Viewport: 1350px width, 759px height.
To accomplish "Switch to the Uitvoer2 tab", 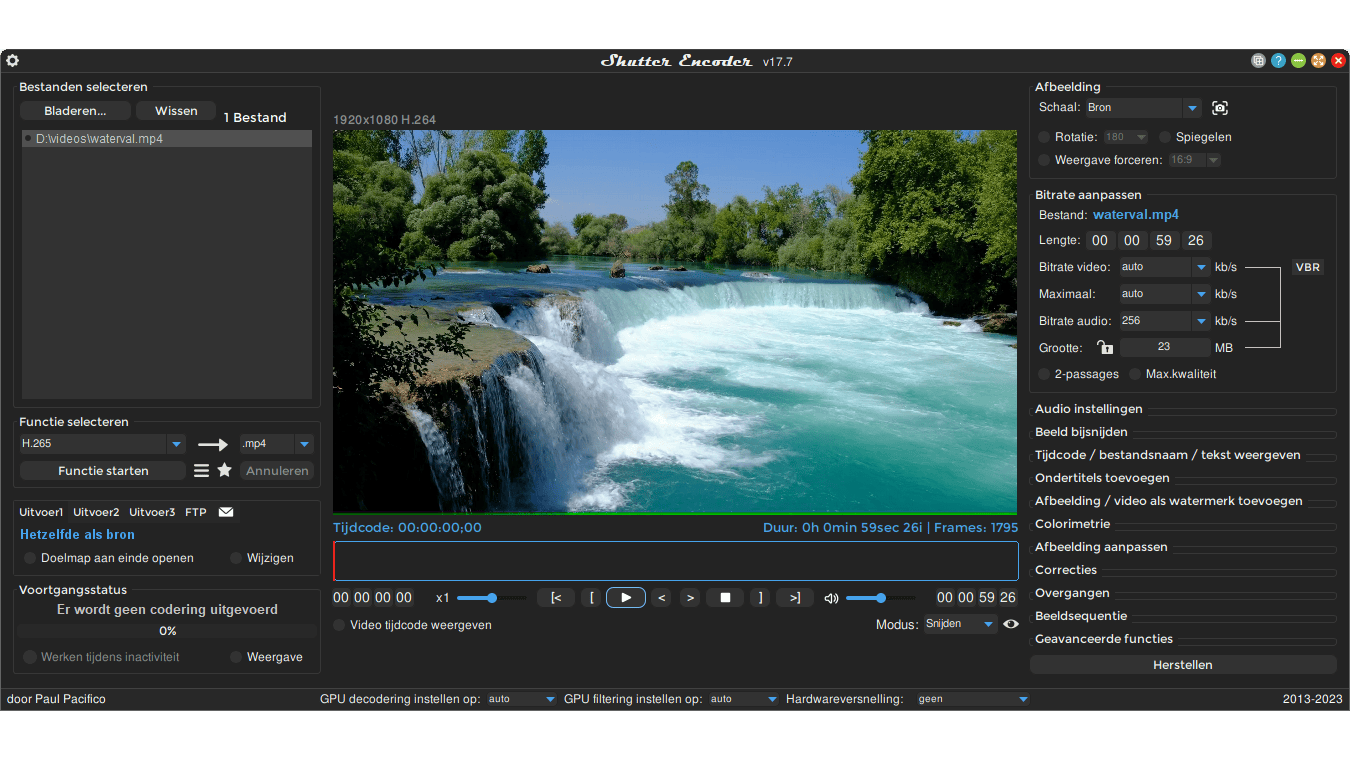I will tap(96, 512).
